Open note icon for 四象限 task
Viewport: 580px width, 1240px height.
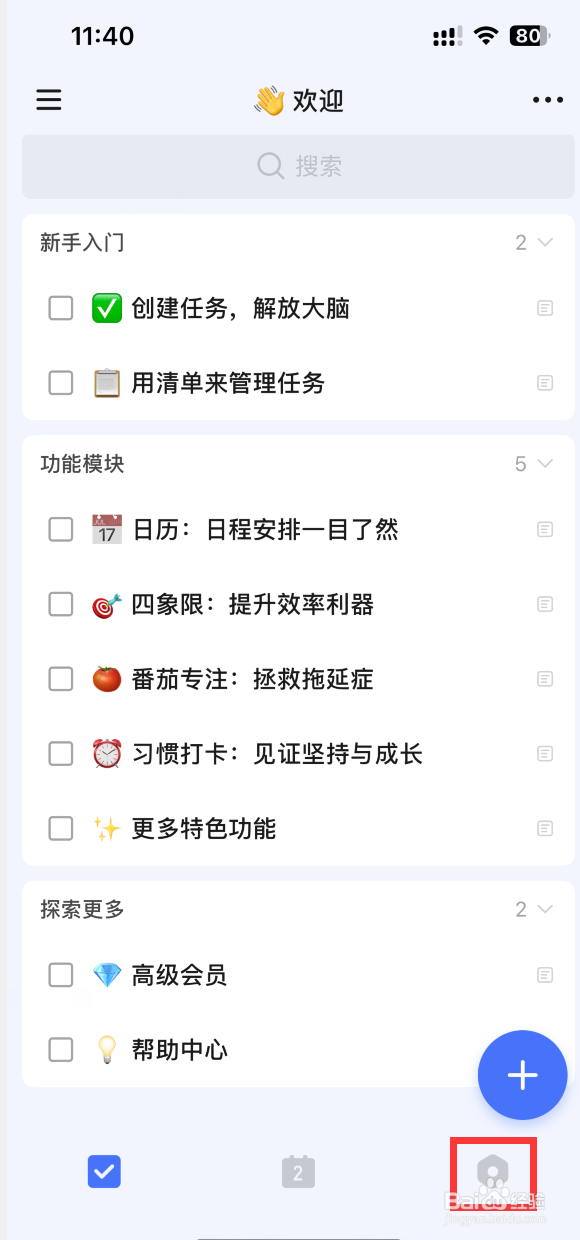(545, 604)
